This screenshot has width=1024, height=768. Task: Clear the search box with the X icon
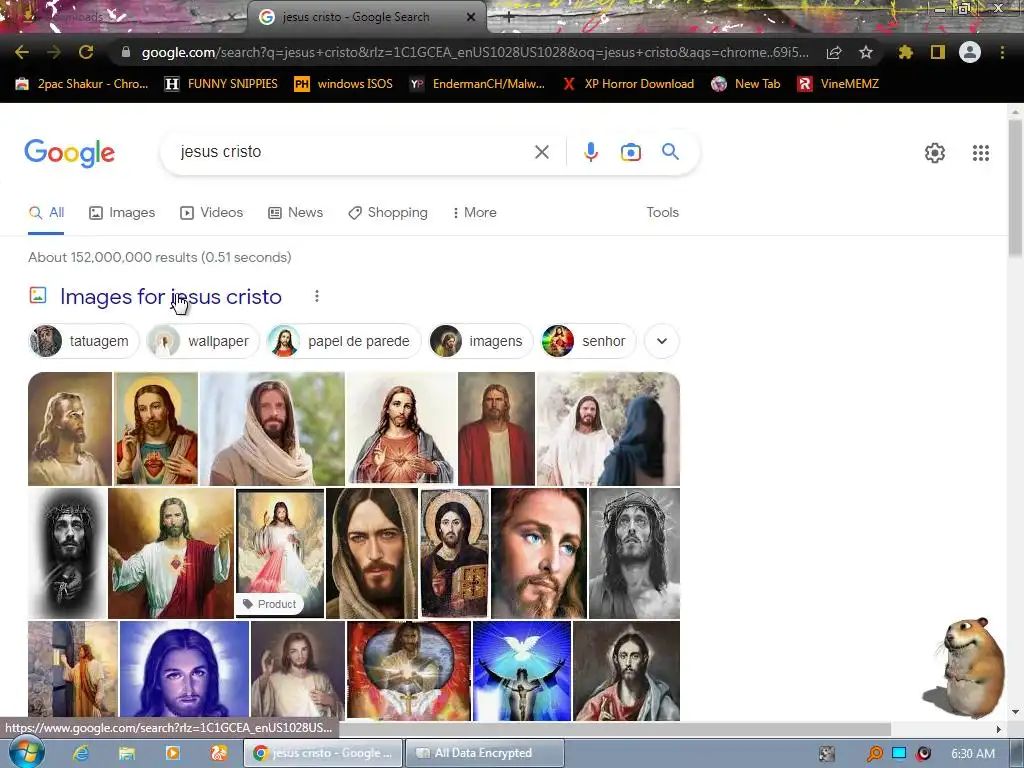tap(541, 152)
